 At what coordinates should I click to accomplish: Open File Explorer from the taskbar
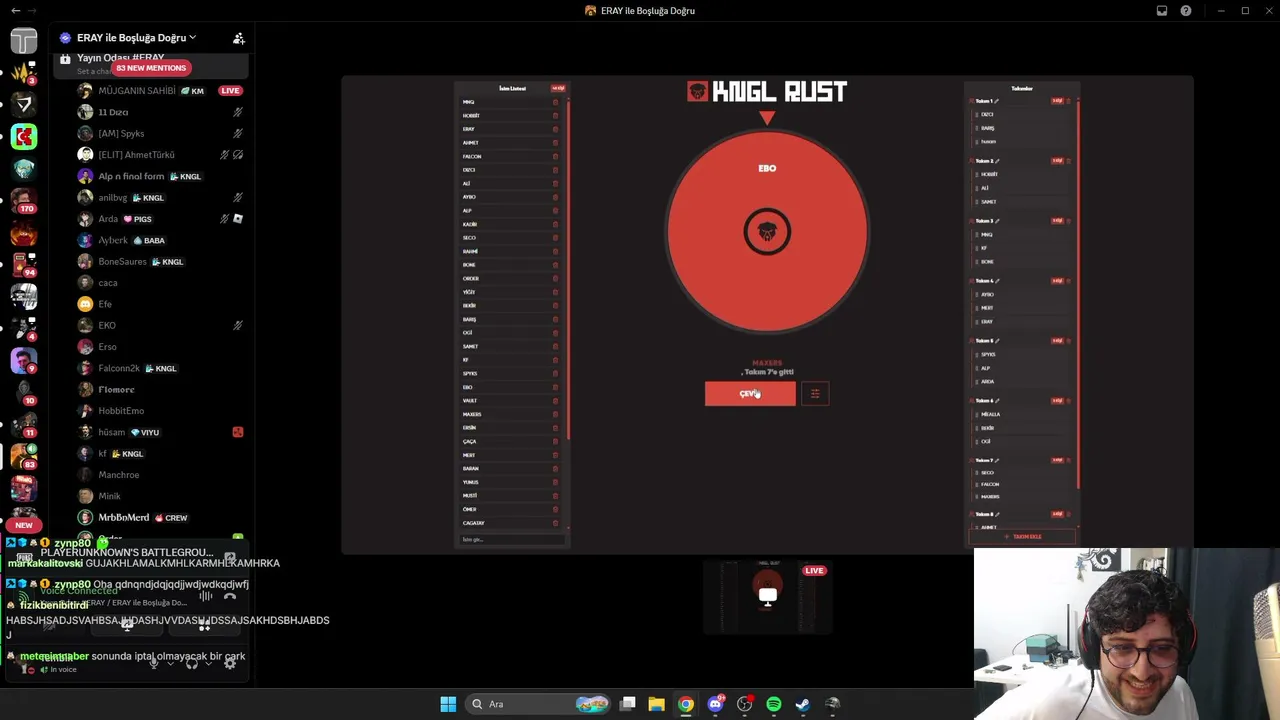[656, 704]
